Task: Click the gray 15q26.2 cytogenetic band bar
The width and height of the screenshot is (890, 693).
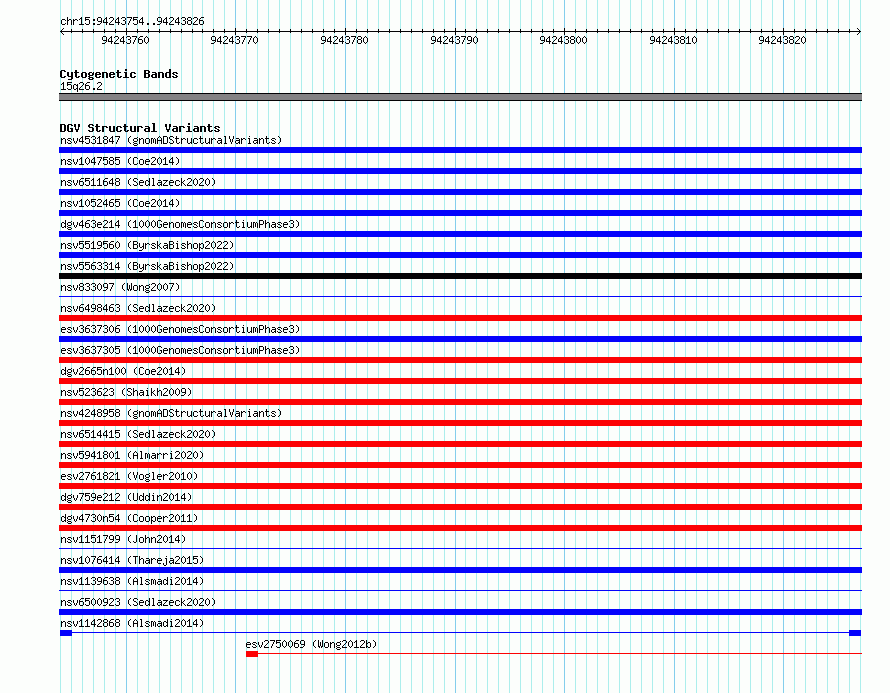Action: pos(460,97)
